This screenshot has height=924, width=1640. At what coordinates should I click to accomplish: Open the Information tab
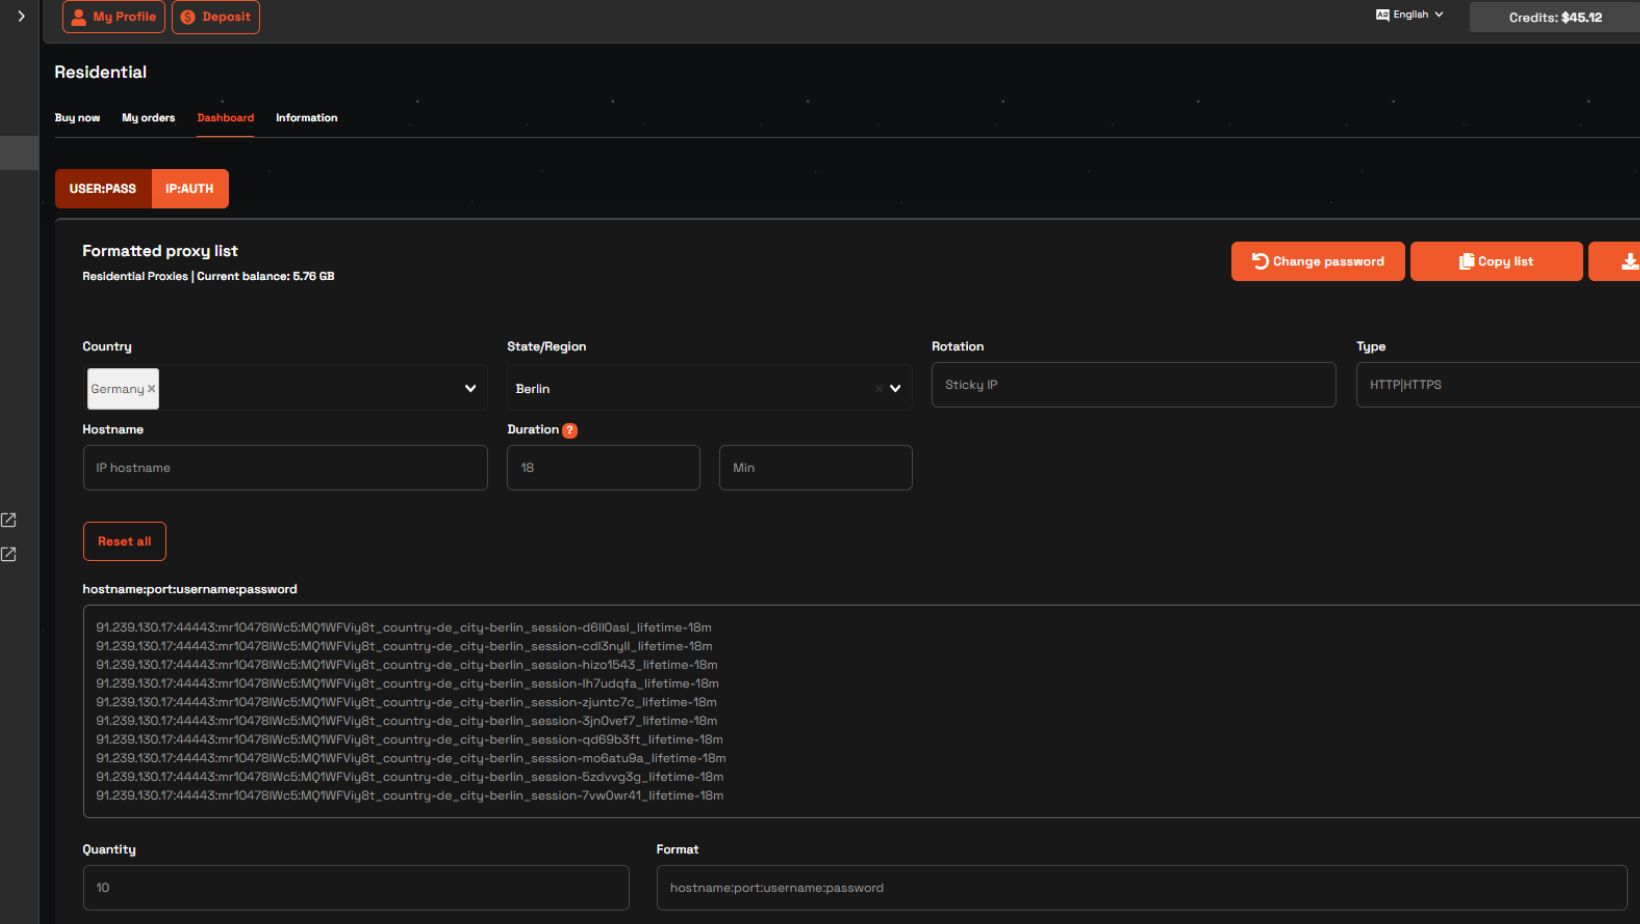tap(307, 118)
